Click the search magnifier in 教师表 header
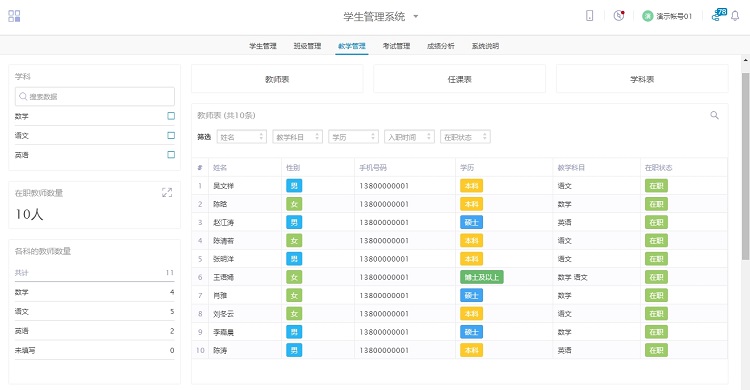Image resolution: width=750 pixels, height=390 pixels. (x=714, y=115)
